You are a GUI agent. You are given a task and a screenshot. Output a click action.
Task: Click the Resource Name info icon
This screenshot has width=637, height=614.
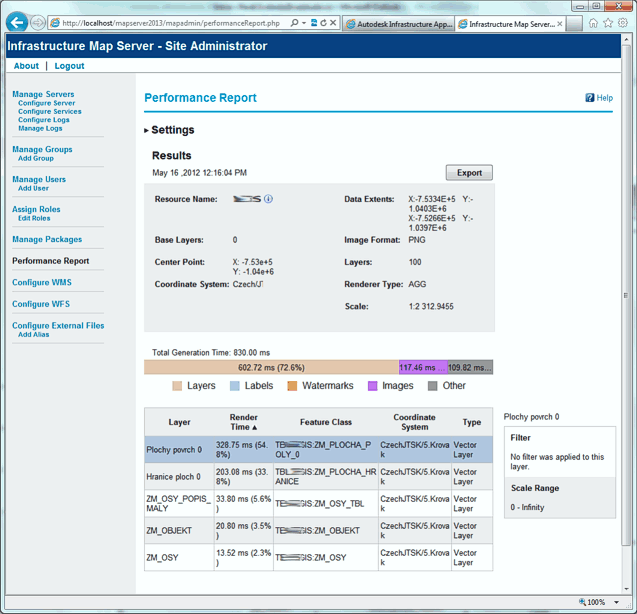[268, 199]
